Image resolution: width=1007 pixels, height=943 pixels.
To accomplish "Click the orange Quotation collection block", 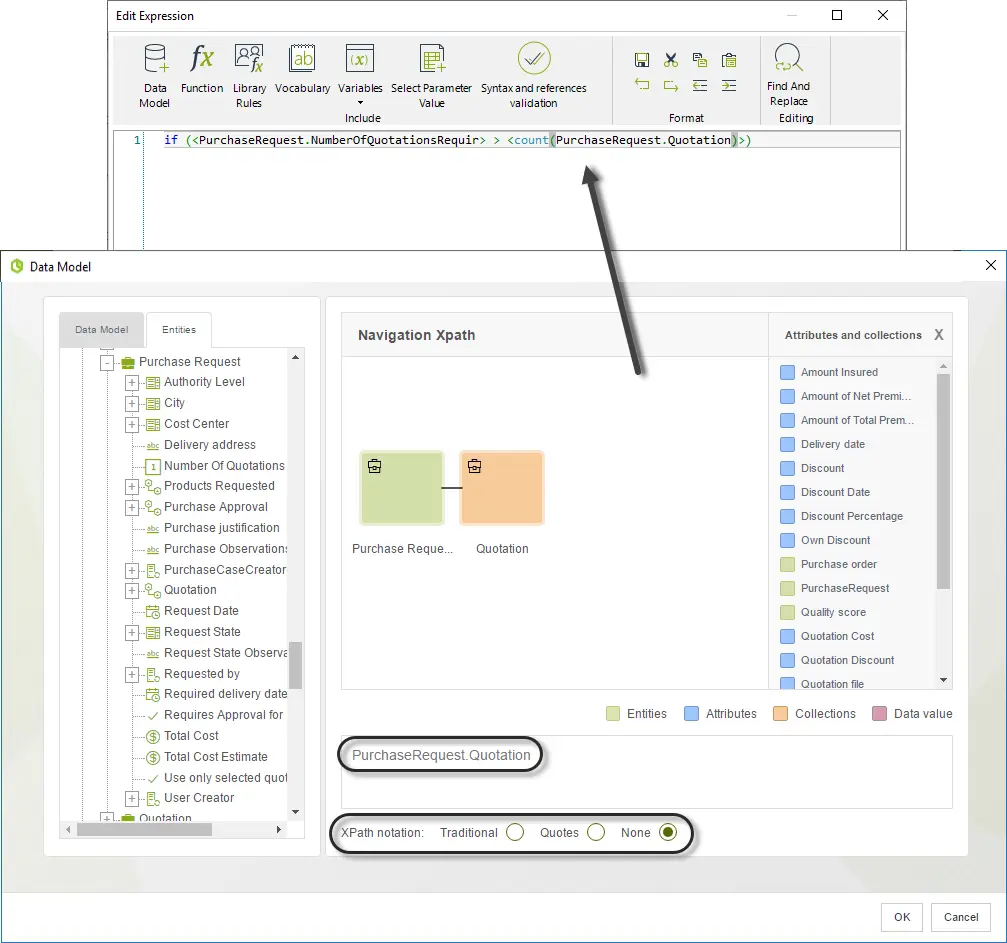I will (x=502, y=488).
